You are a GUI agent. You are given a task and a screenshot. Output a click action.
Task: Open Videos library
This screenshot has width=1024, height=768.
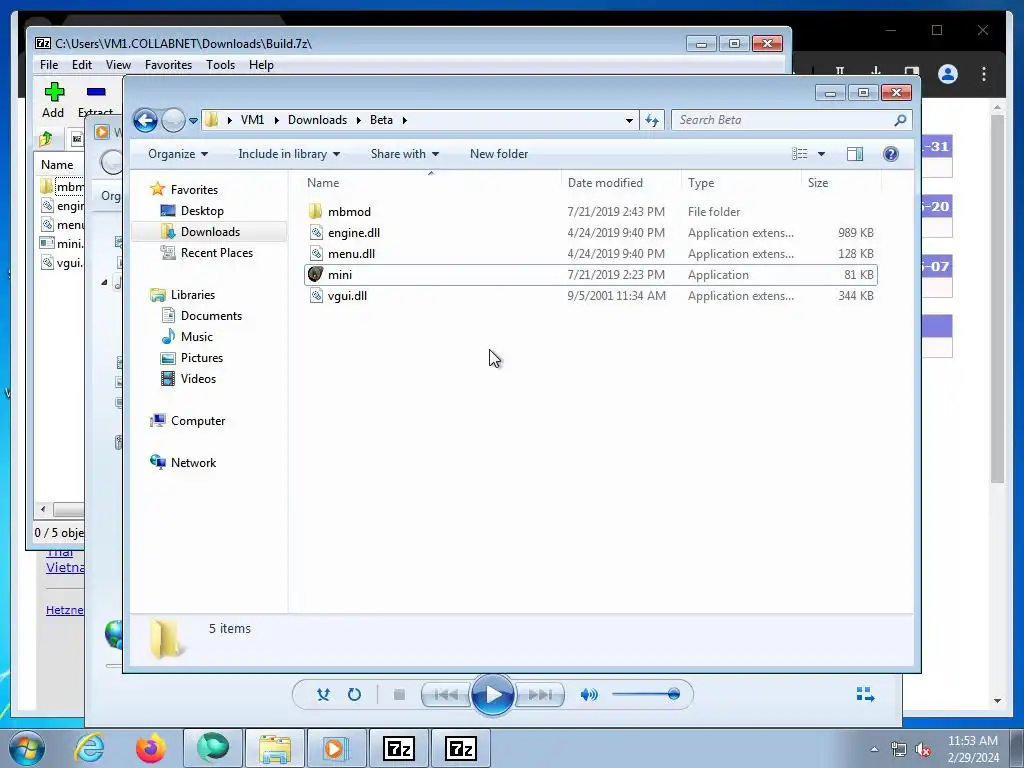click(x=198, y=379)
